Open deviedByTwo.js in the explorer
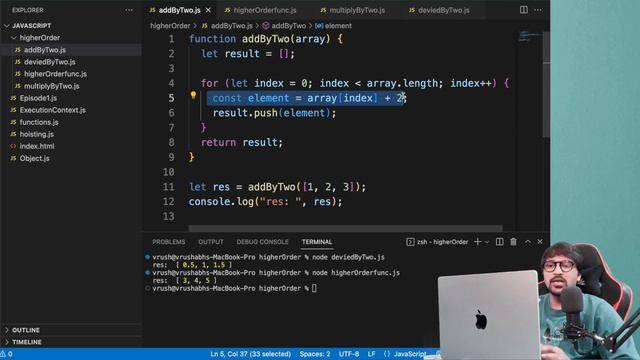Image resolution: width=640 pixels, height=360 pixels. (49, 62)
